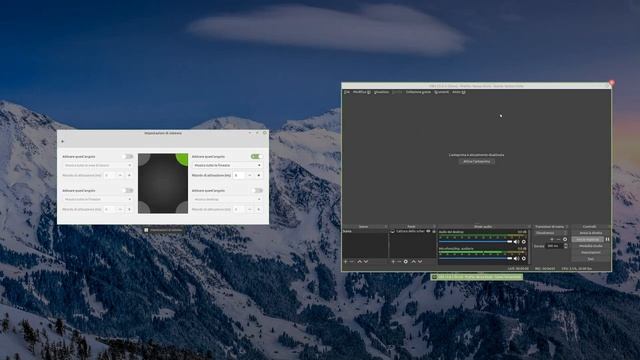Image resolution: width=640 pixels, height=360 pixels.
Task: Toggle visibility eye of screen capture source
Action: pyautogui.click(x=428, y=231)
